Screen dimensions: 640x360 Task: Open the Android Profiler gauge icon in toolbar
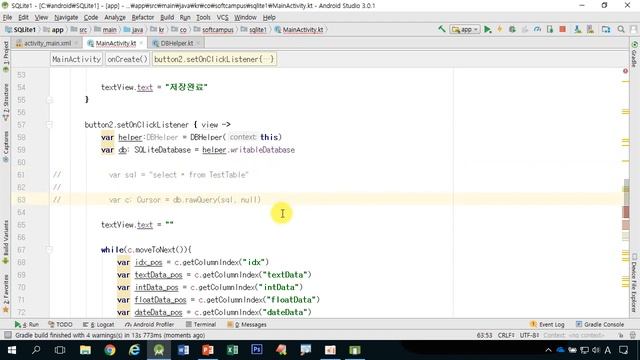coord(538,29)
